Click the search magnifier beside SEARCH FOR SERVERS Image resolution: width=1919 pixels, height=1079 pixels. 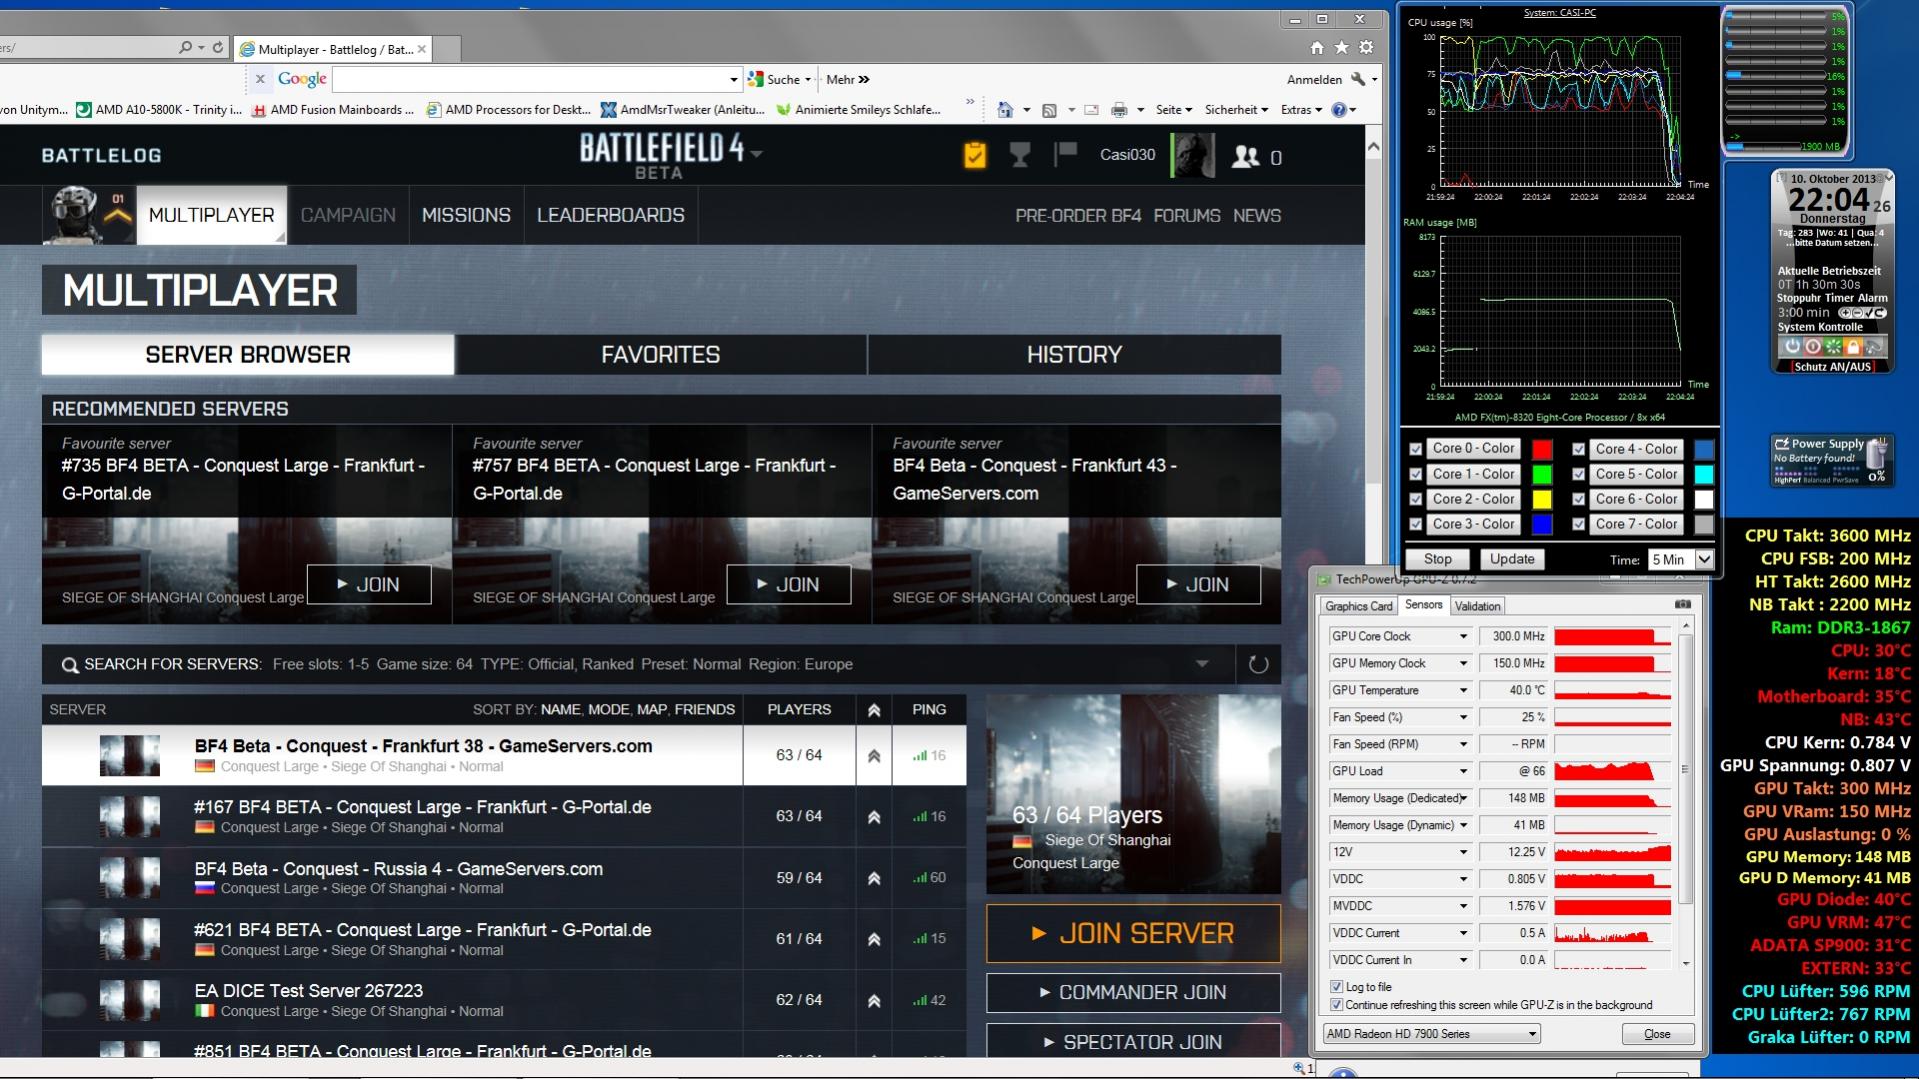tap(69, 665)
